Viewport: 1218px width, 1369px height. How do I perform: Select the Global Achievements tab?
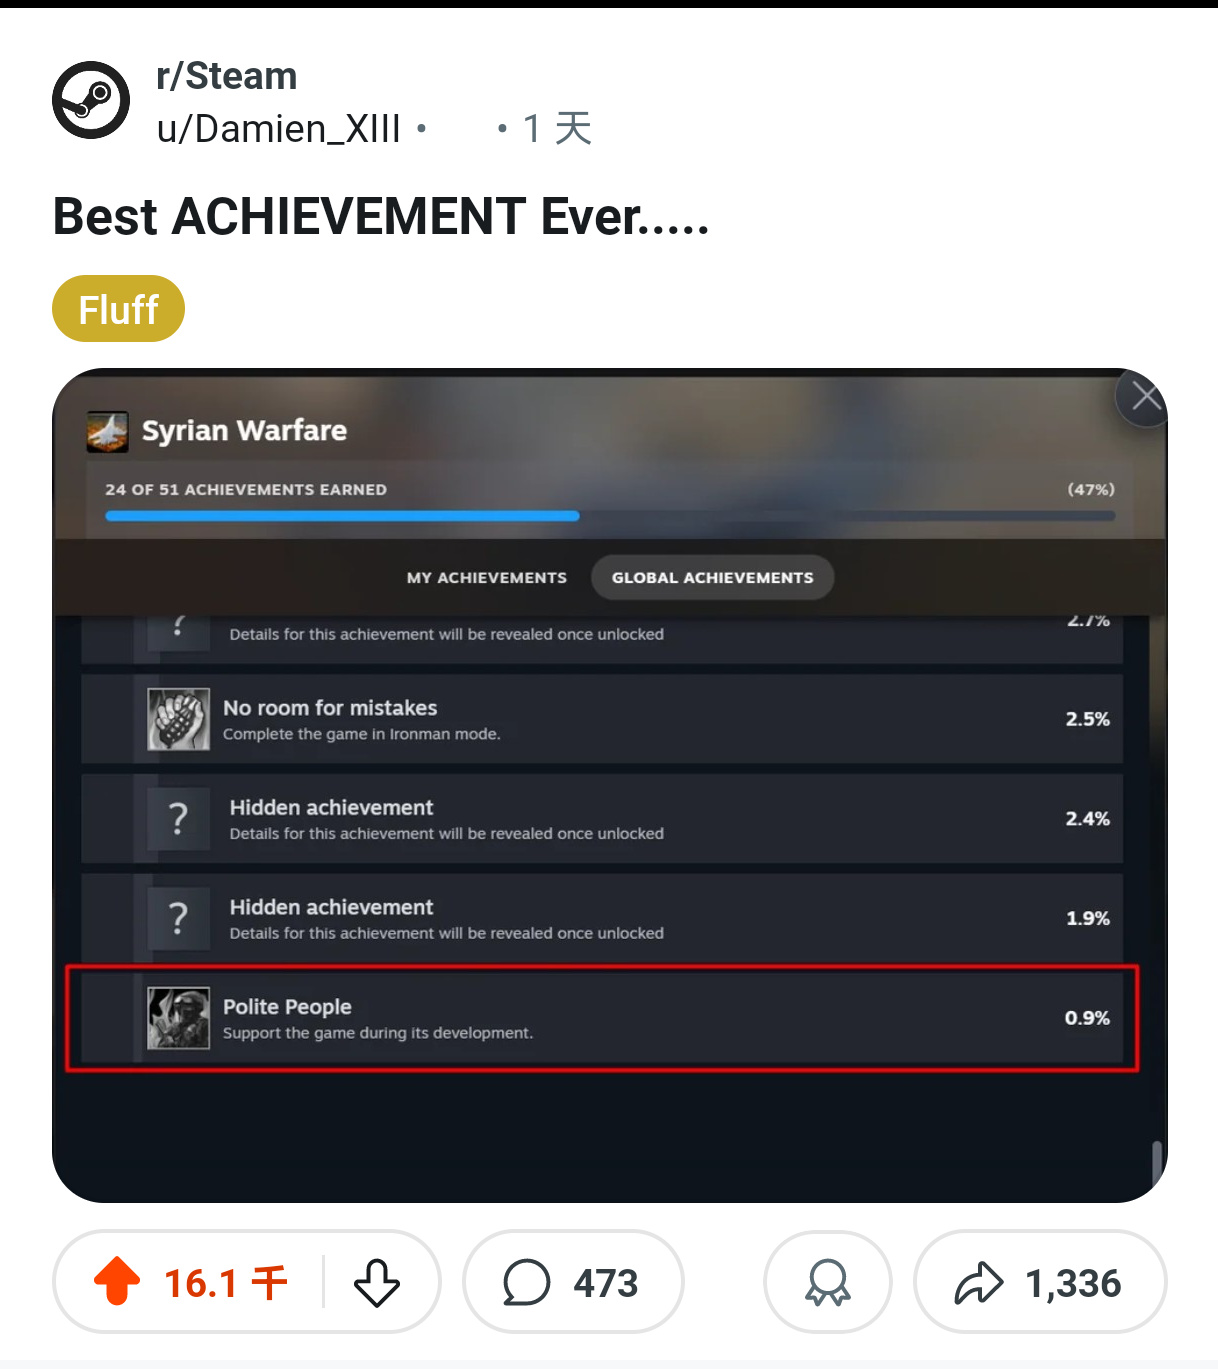[712, 578]
